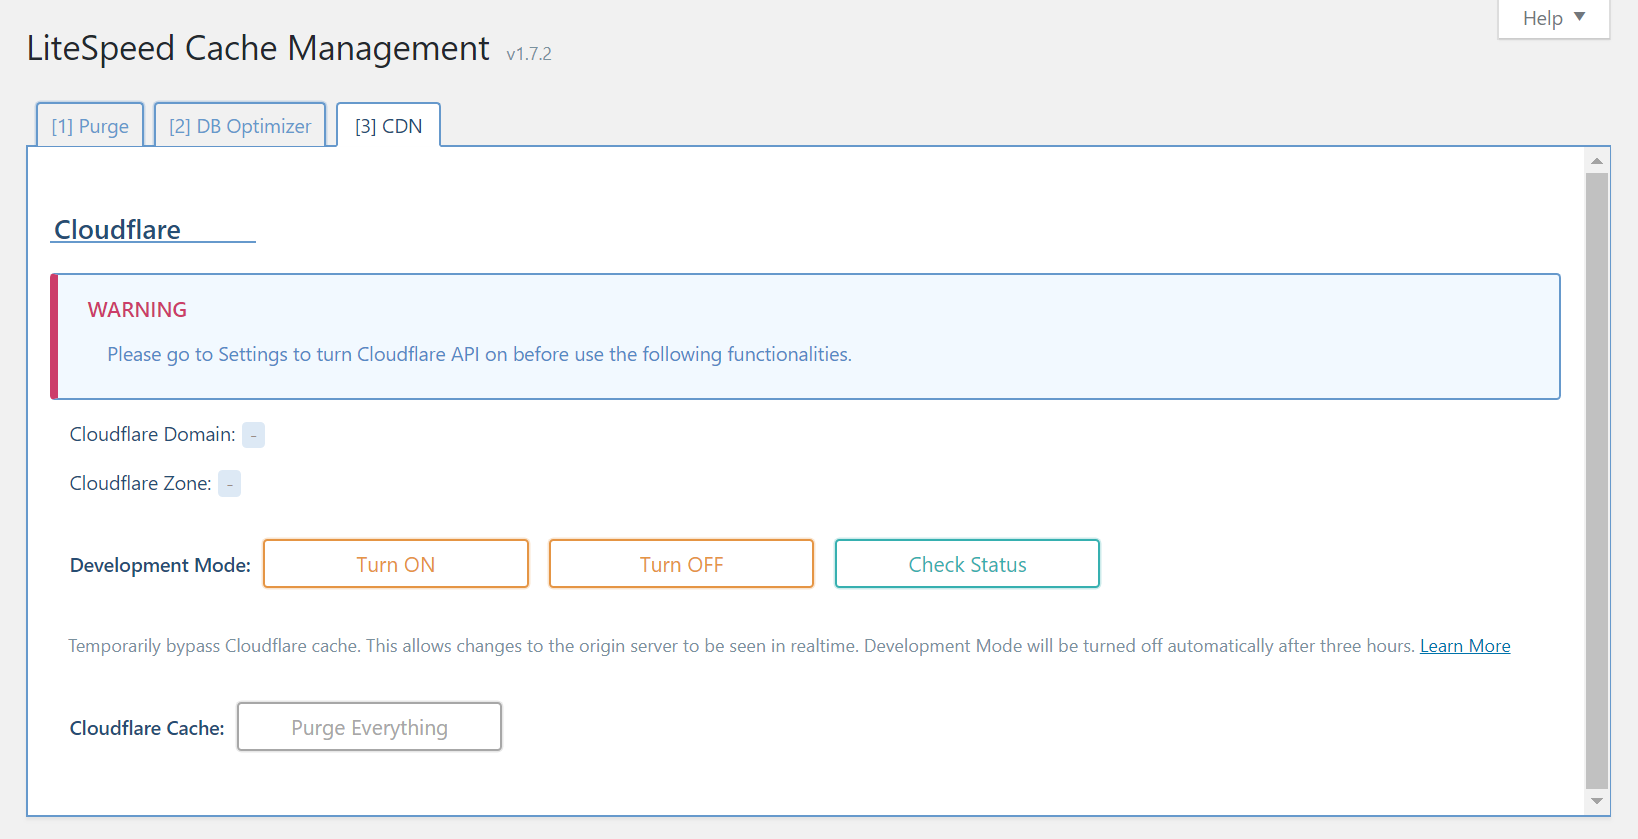Screen dimensions: 1638x839
Task: Turn OFF Development Mode
Action: point(681,564)
